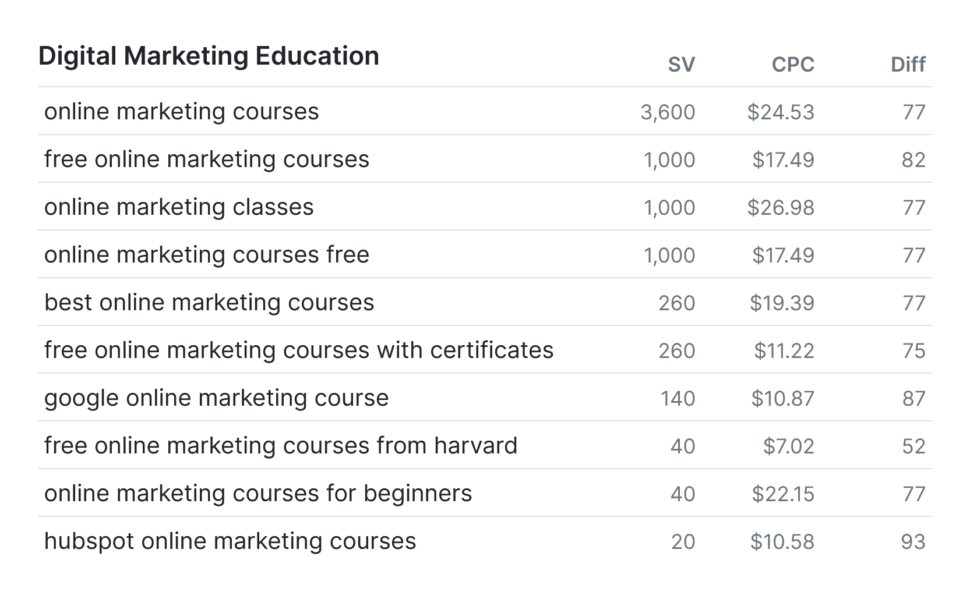Select keyword 'free online marketing courses with certificates'
Viewport: 970px width, 592px height.
(299, 350)
